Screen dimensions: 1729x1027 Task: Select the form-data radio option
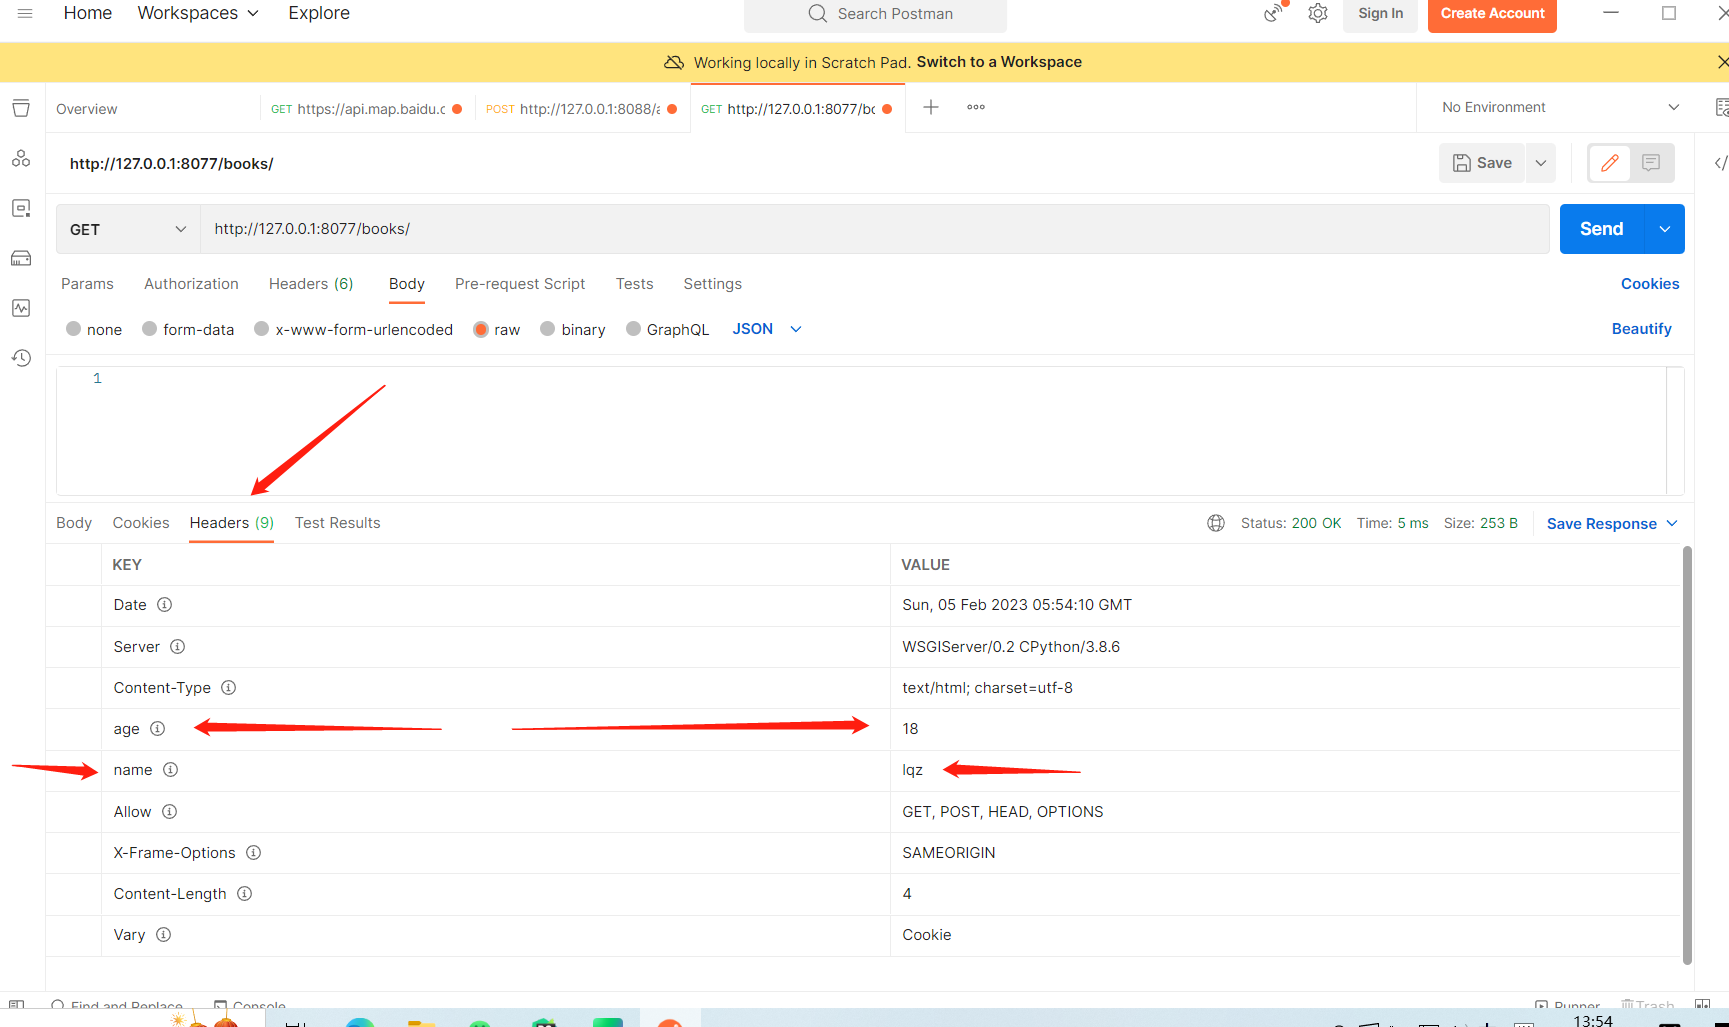150,329
